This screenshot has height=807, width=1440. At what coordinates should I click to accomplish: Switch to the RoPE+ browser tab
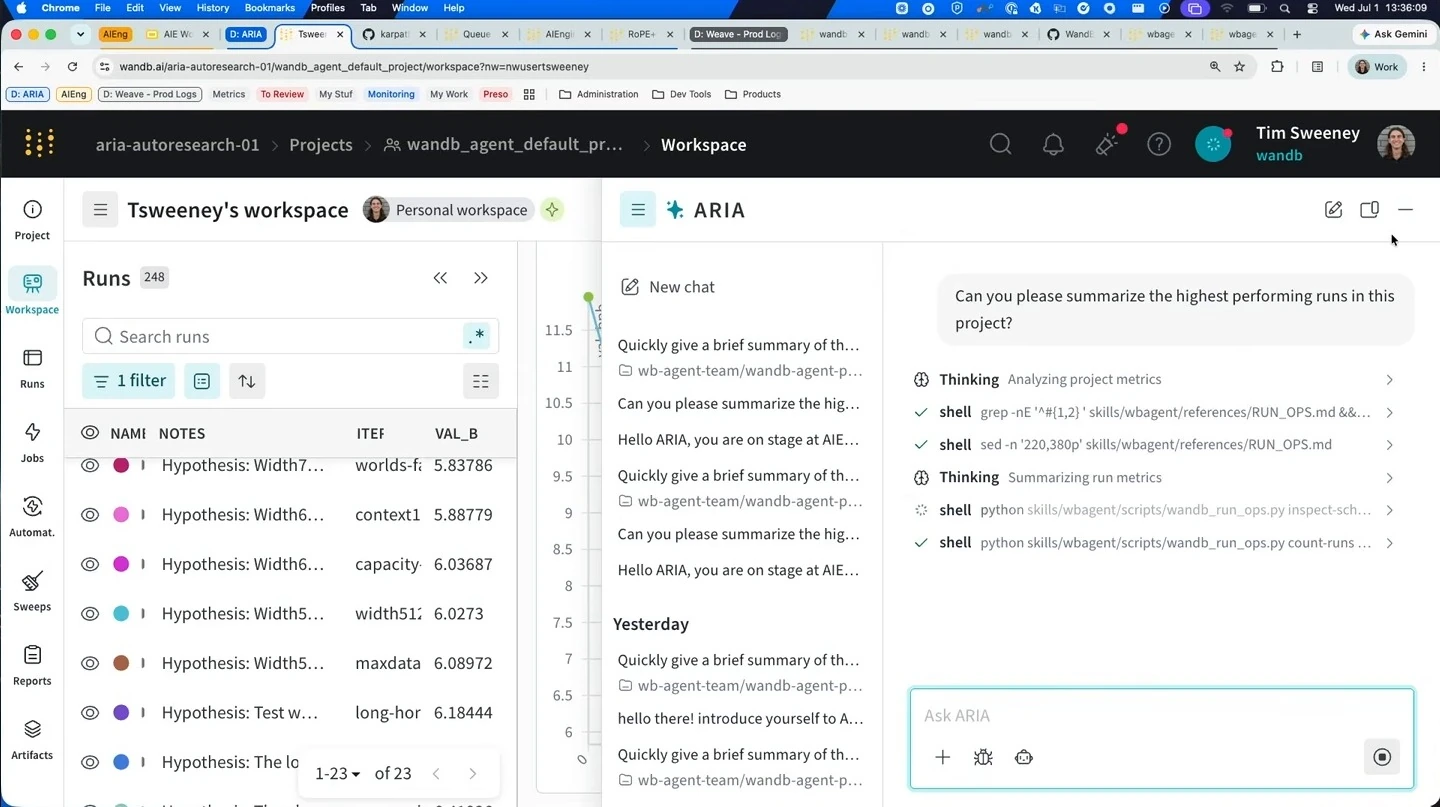click(641, 34)
